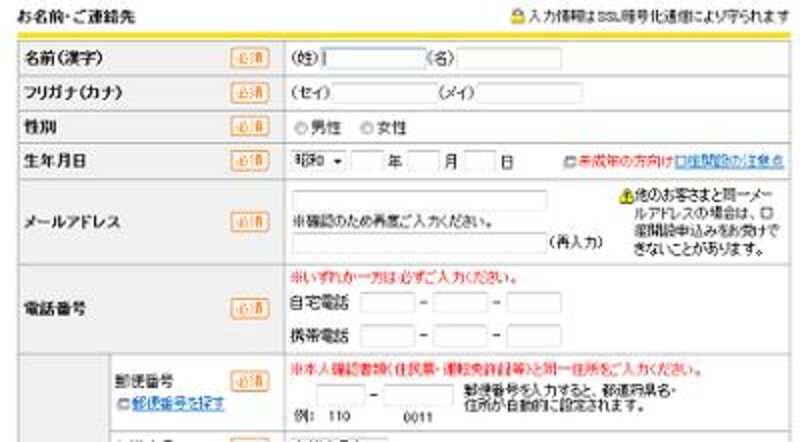
Task: Click the first 自宅電話 number box
Action: [x=388, y=303]
